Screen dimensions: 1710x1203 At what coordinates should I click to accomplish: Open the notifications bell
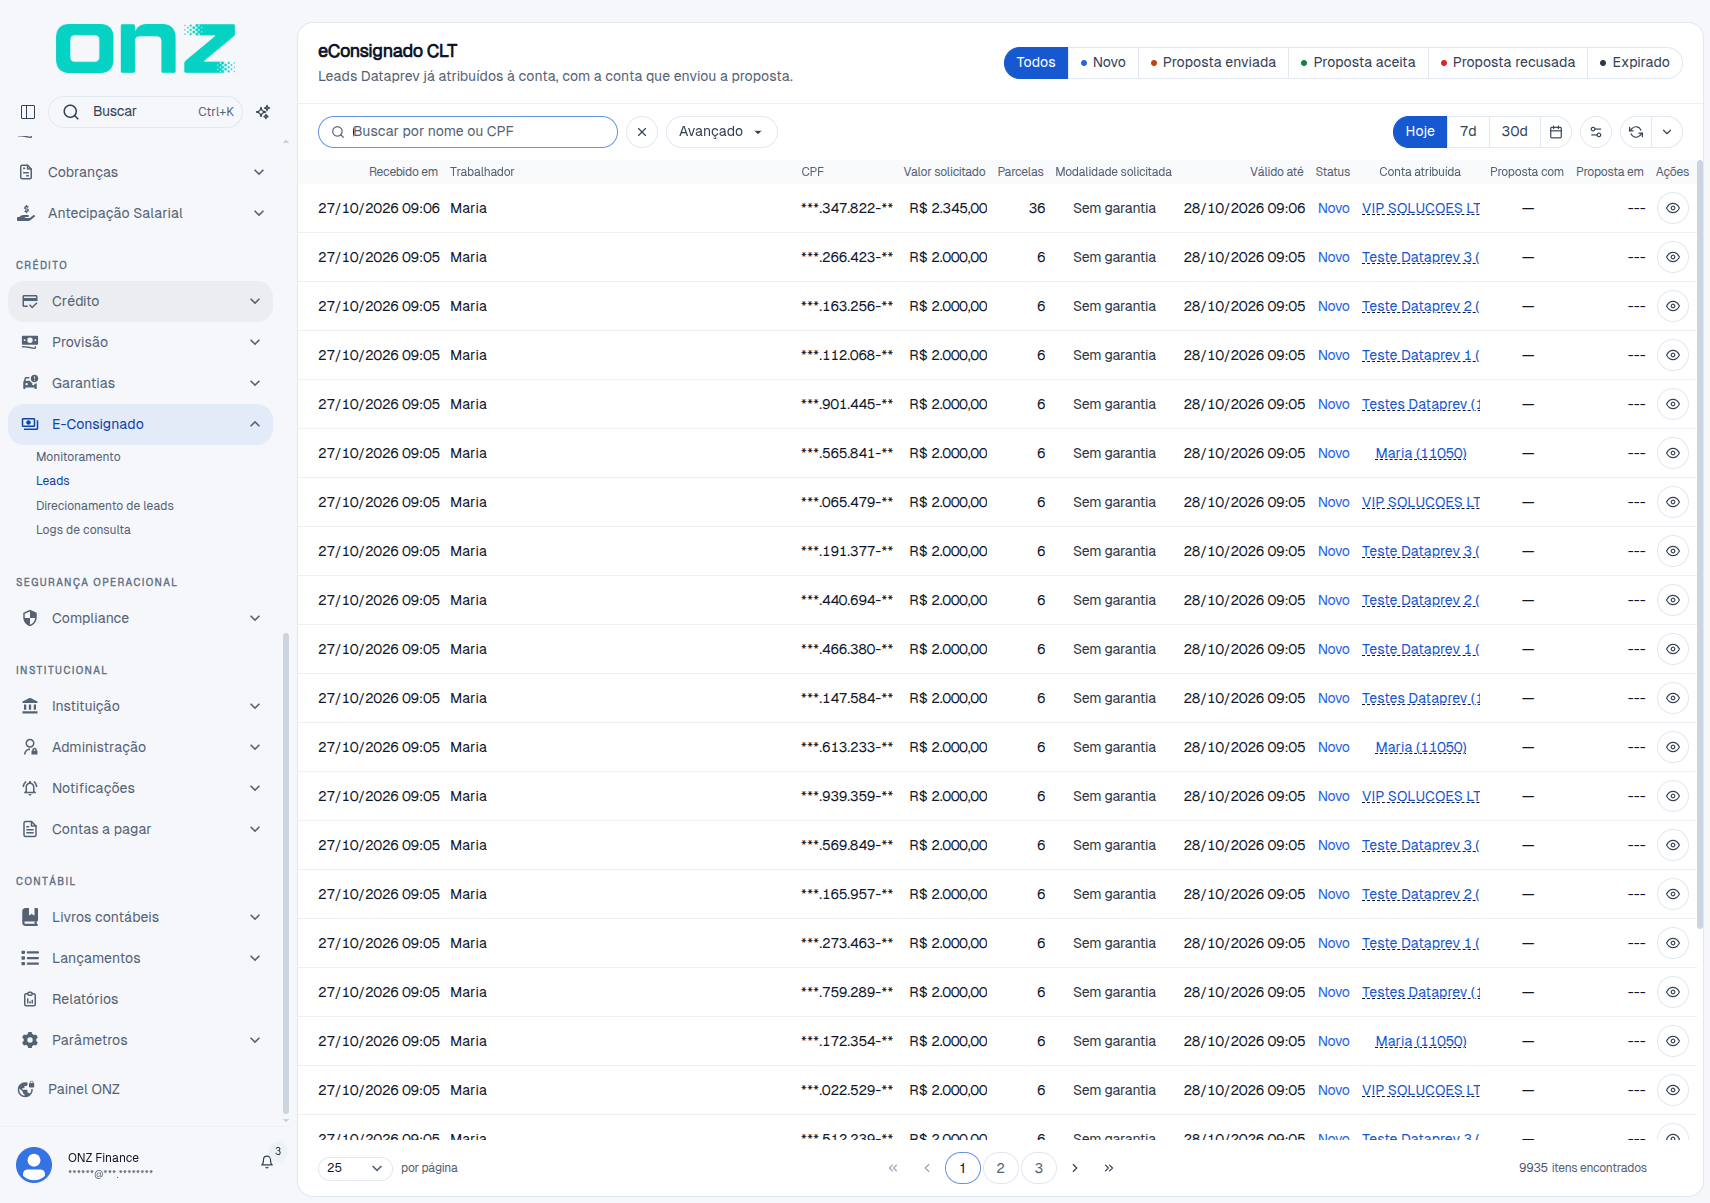(267, 1162)
